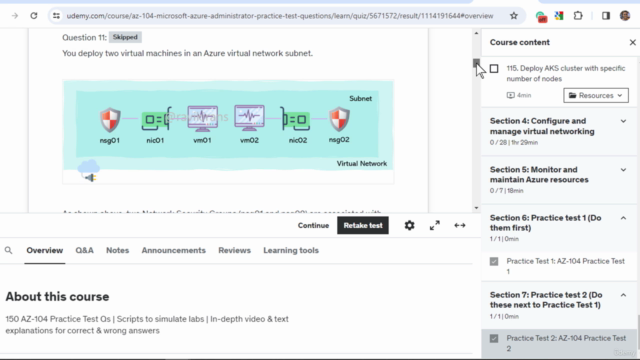Click the vm02 monitor icon
This screenshot has height=360, width=640.
tap(249, 118)
